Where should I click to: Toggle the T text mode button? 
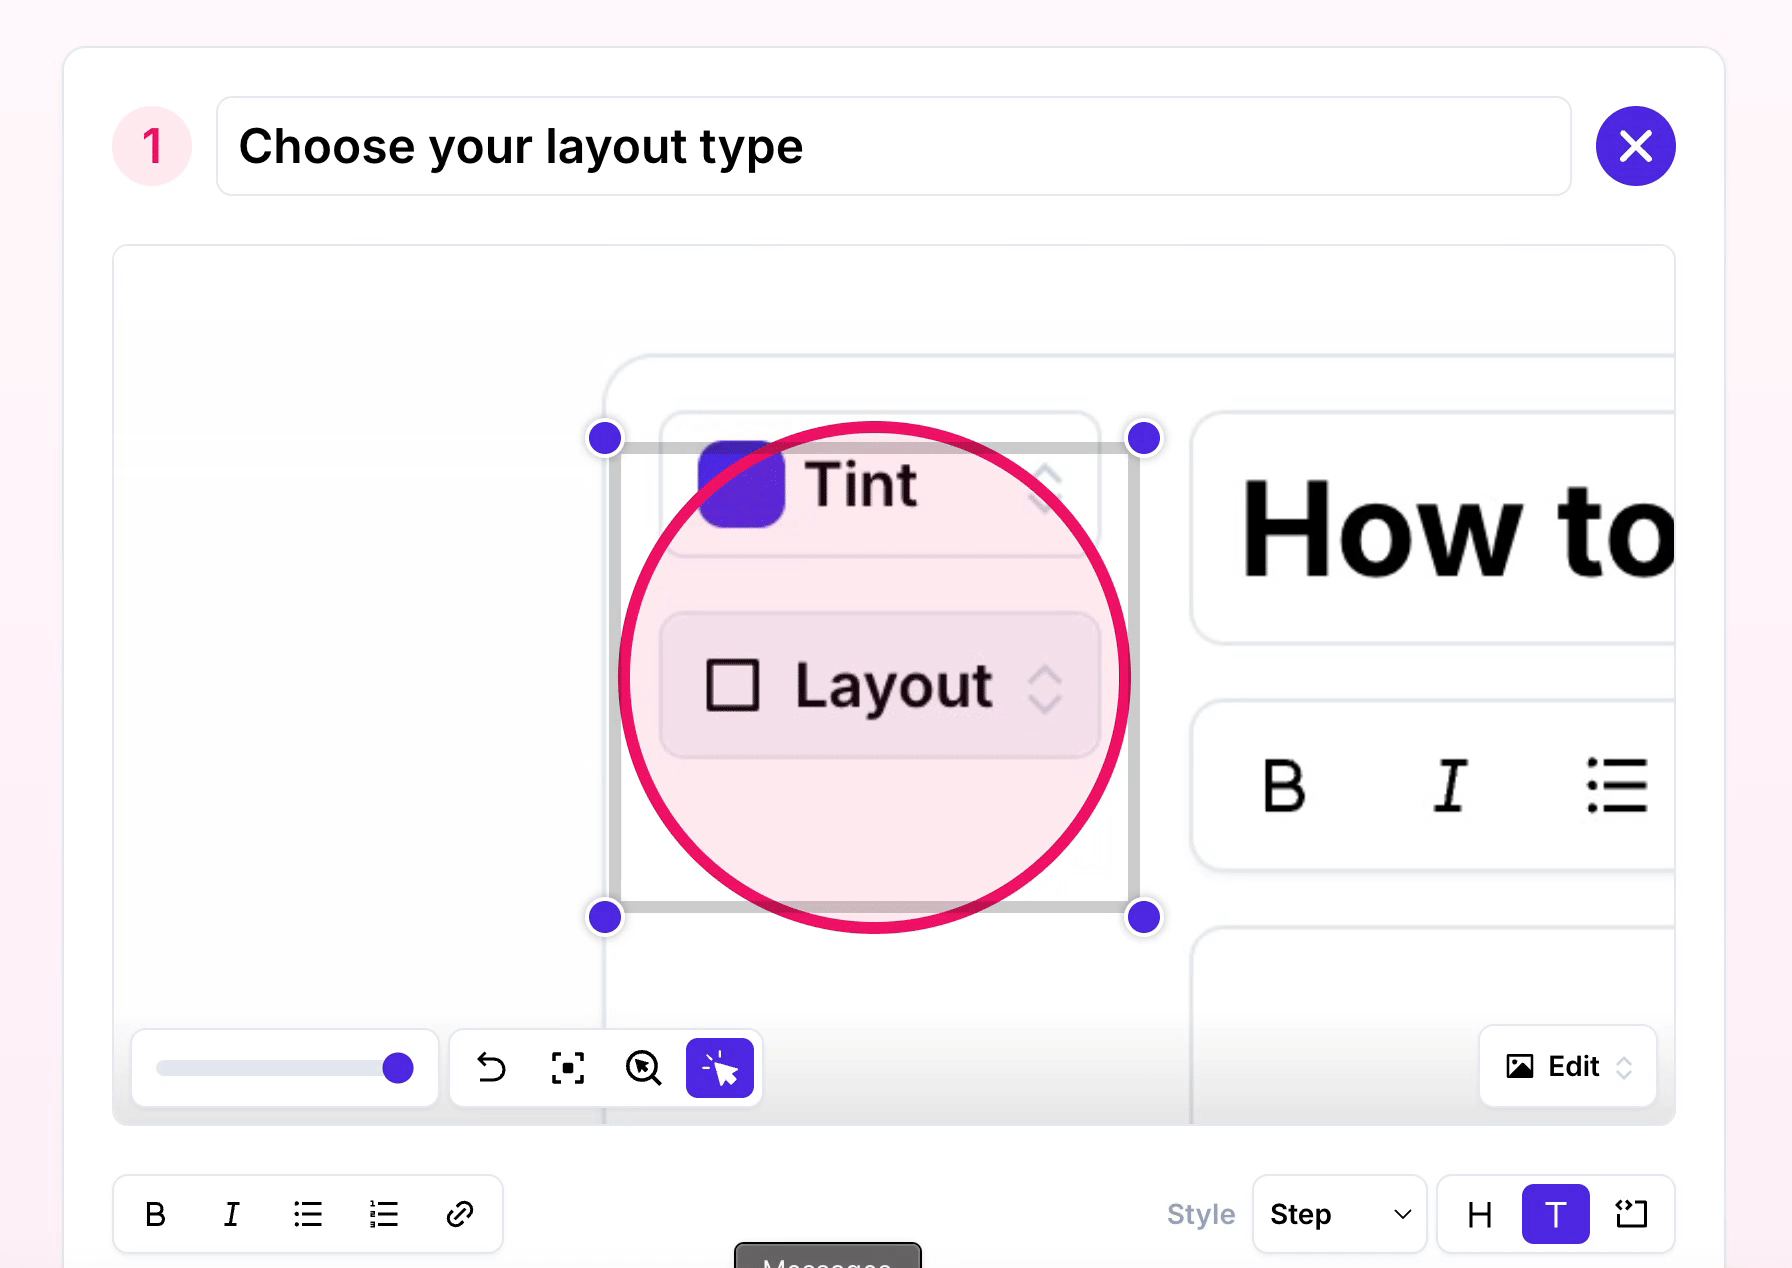[x=1555, y=1214]
